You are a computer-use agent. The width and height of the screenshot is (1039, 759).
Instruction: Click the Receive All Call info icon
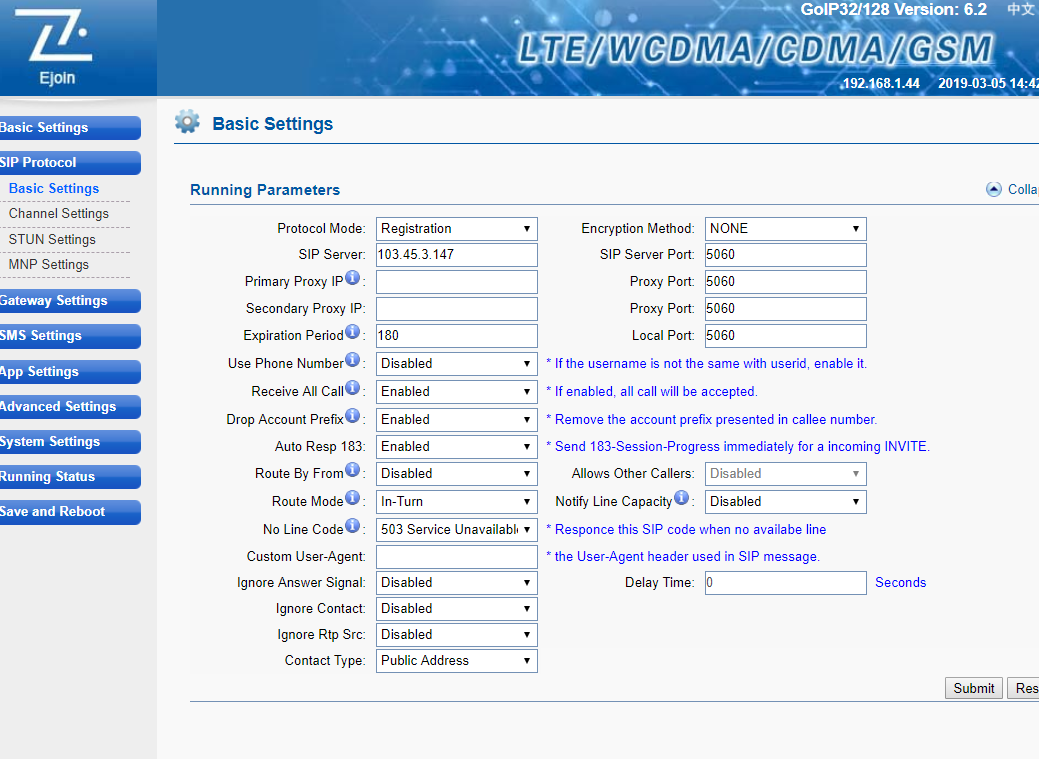coord(353,389)
